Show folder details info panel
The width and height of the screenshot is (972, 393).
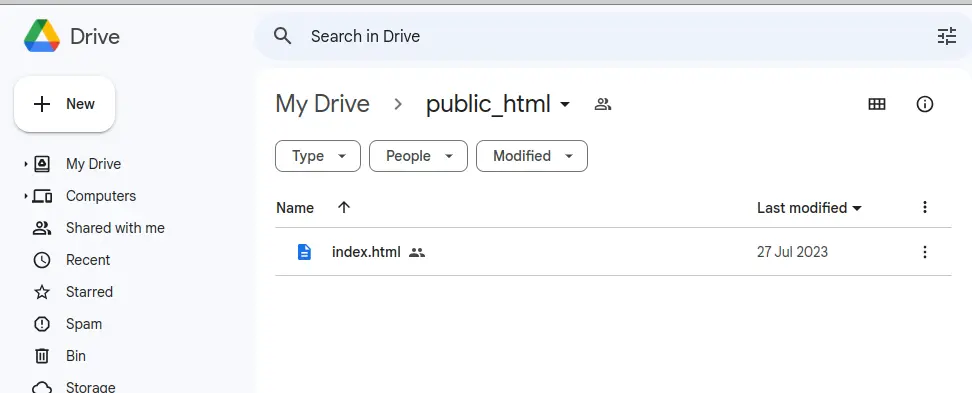tap(924, 104)
